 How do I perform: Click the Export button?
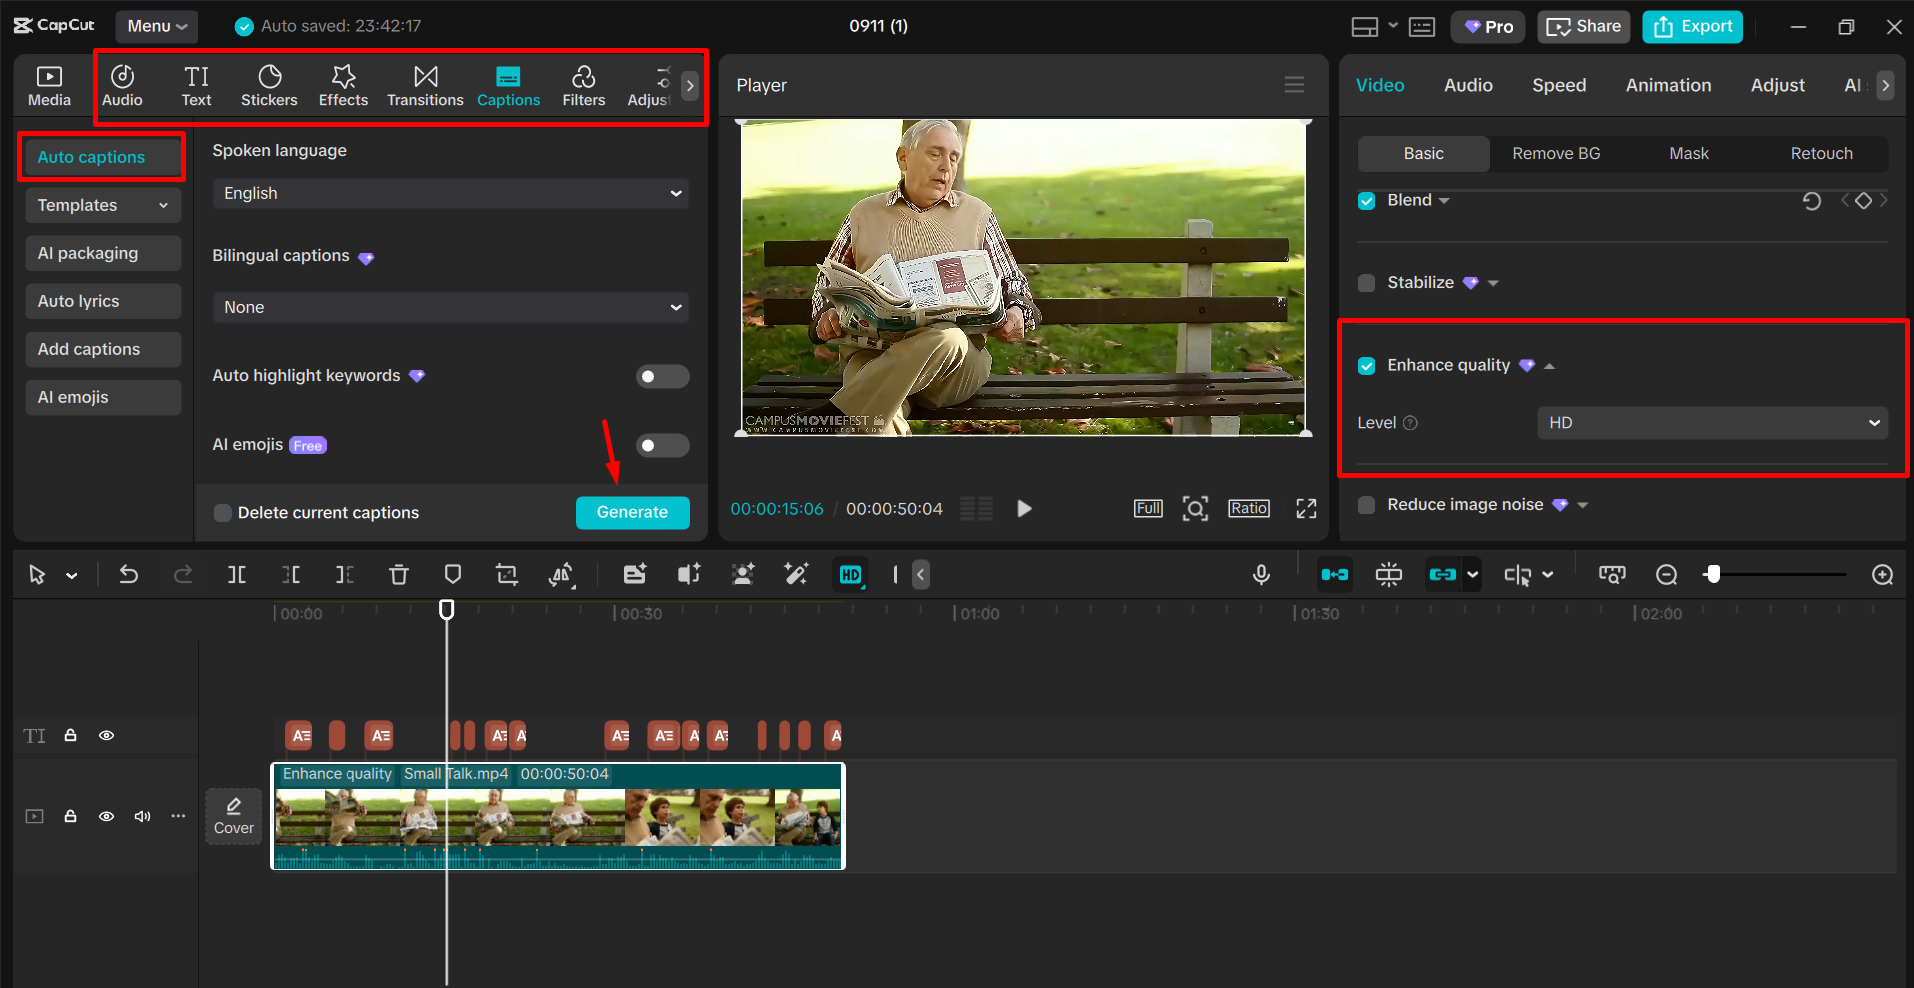[1692, 27]
